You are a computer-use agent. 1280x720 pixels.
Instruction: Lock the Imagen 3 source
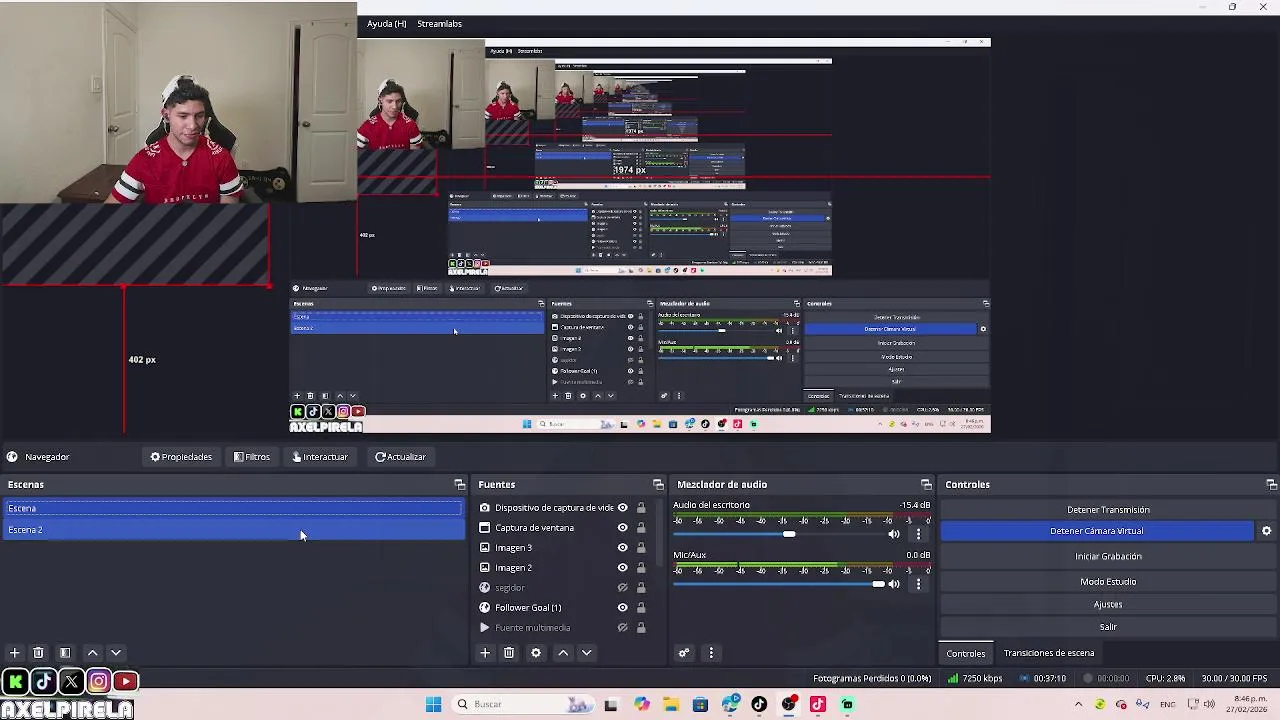(641, 548)
